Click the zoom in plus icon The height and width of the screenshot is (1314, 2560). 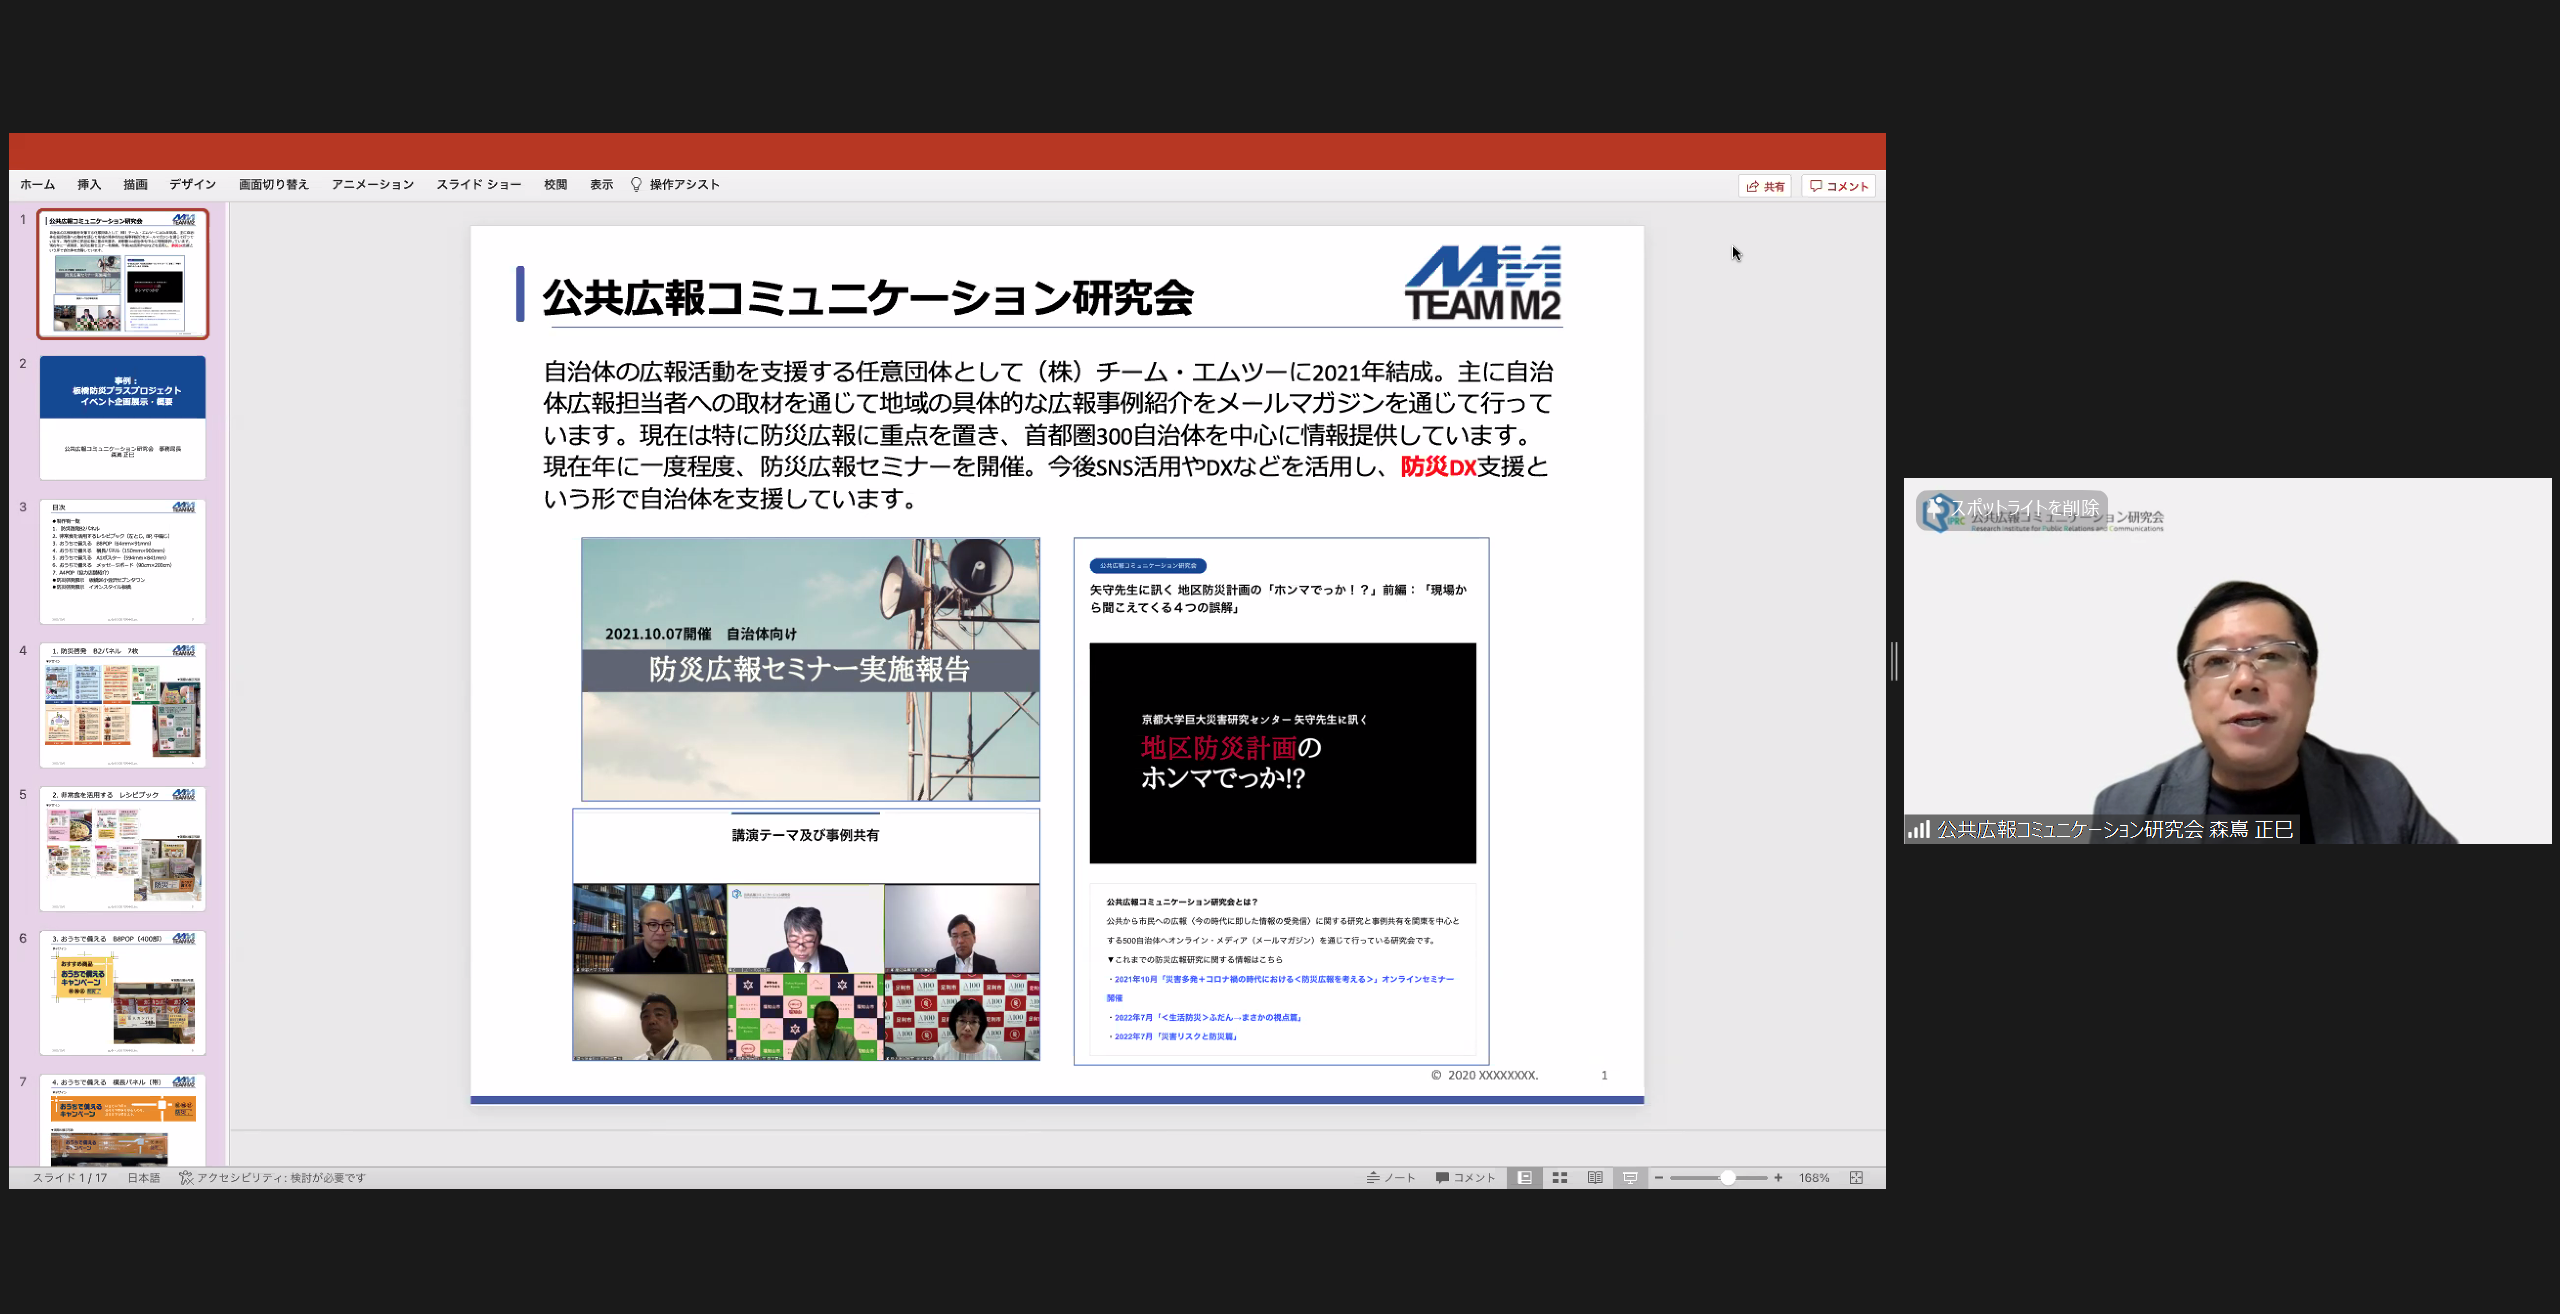tap(1778, 1178)
